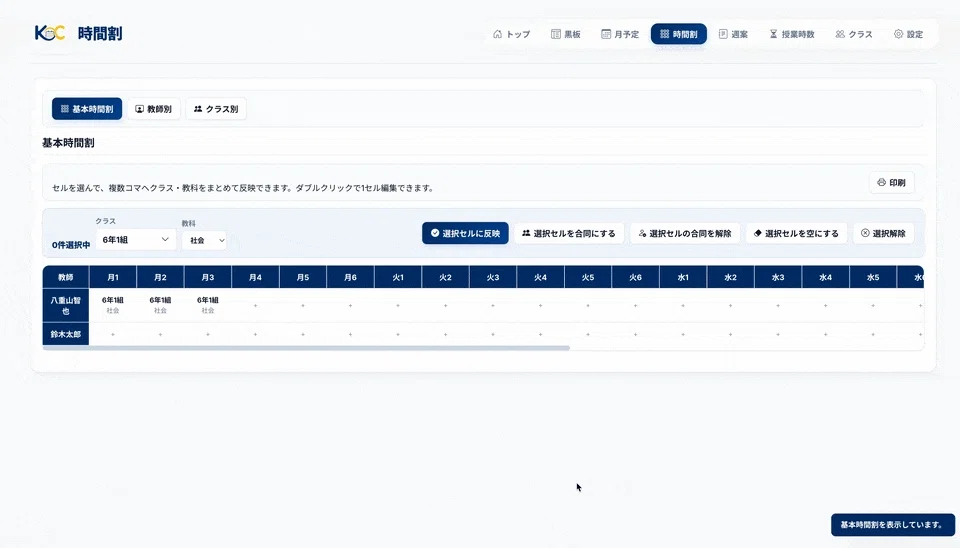Open the クラス dropdown showing 6年1組
The height and width of the screenshot is (548, 960).
coord(135,239)
